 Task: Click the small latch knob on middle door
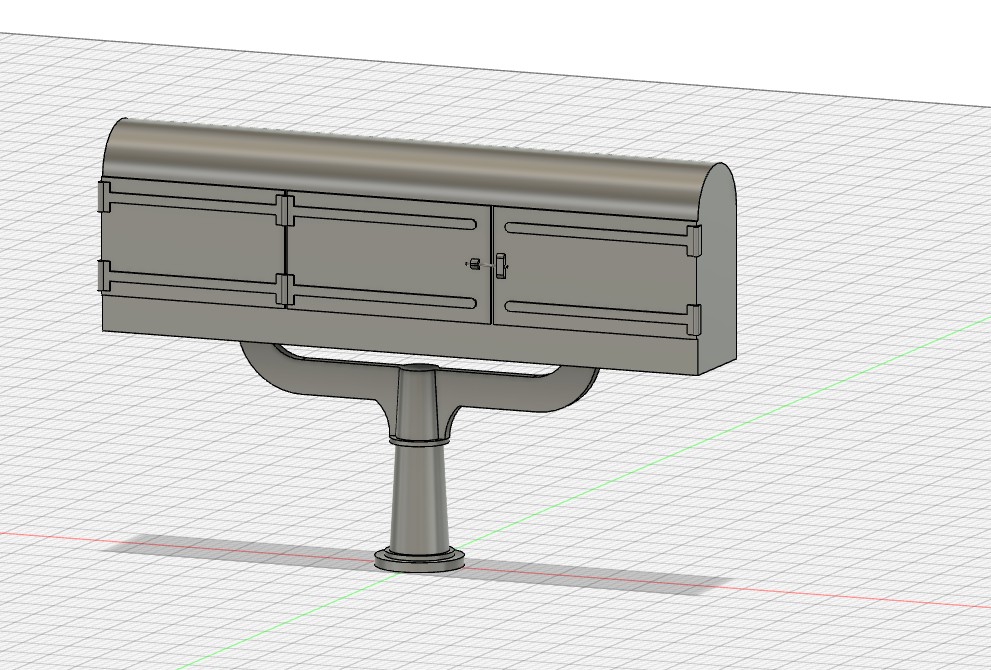[475, 264]
